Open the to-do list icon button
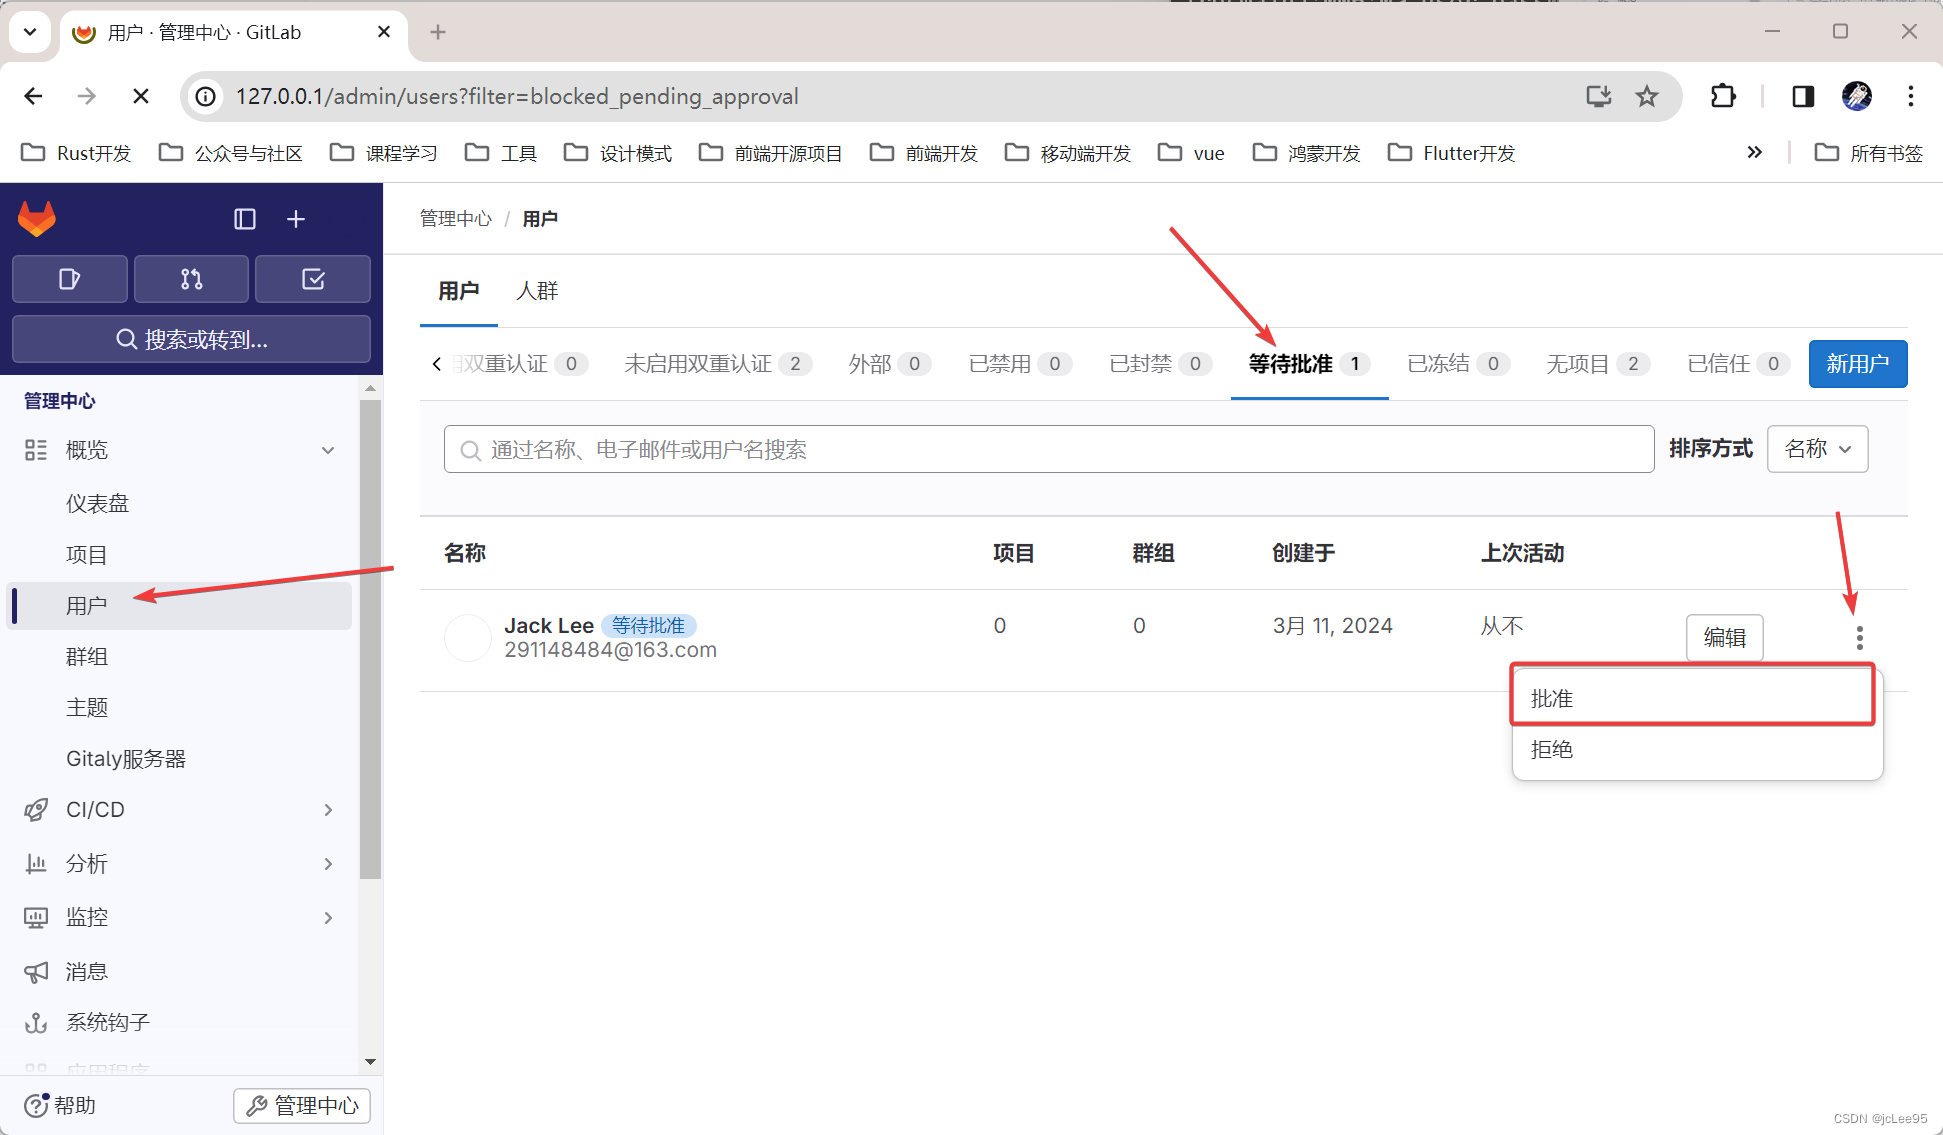This screenshot has height=1135, width=1943. click(x=313, y=279)
